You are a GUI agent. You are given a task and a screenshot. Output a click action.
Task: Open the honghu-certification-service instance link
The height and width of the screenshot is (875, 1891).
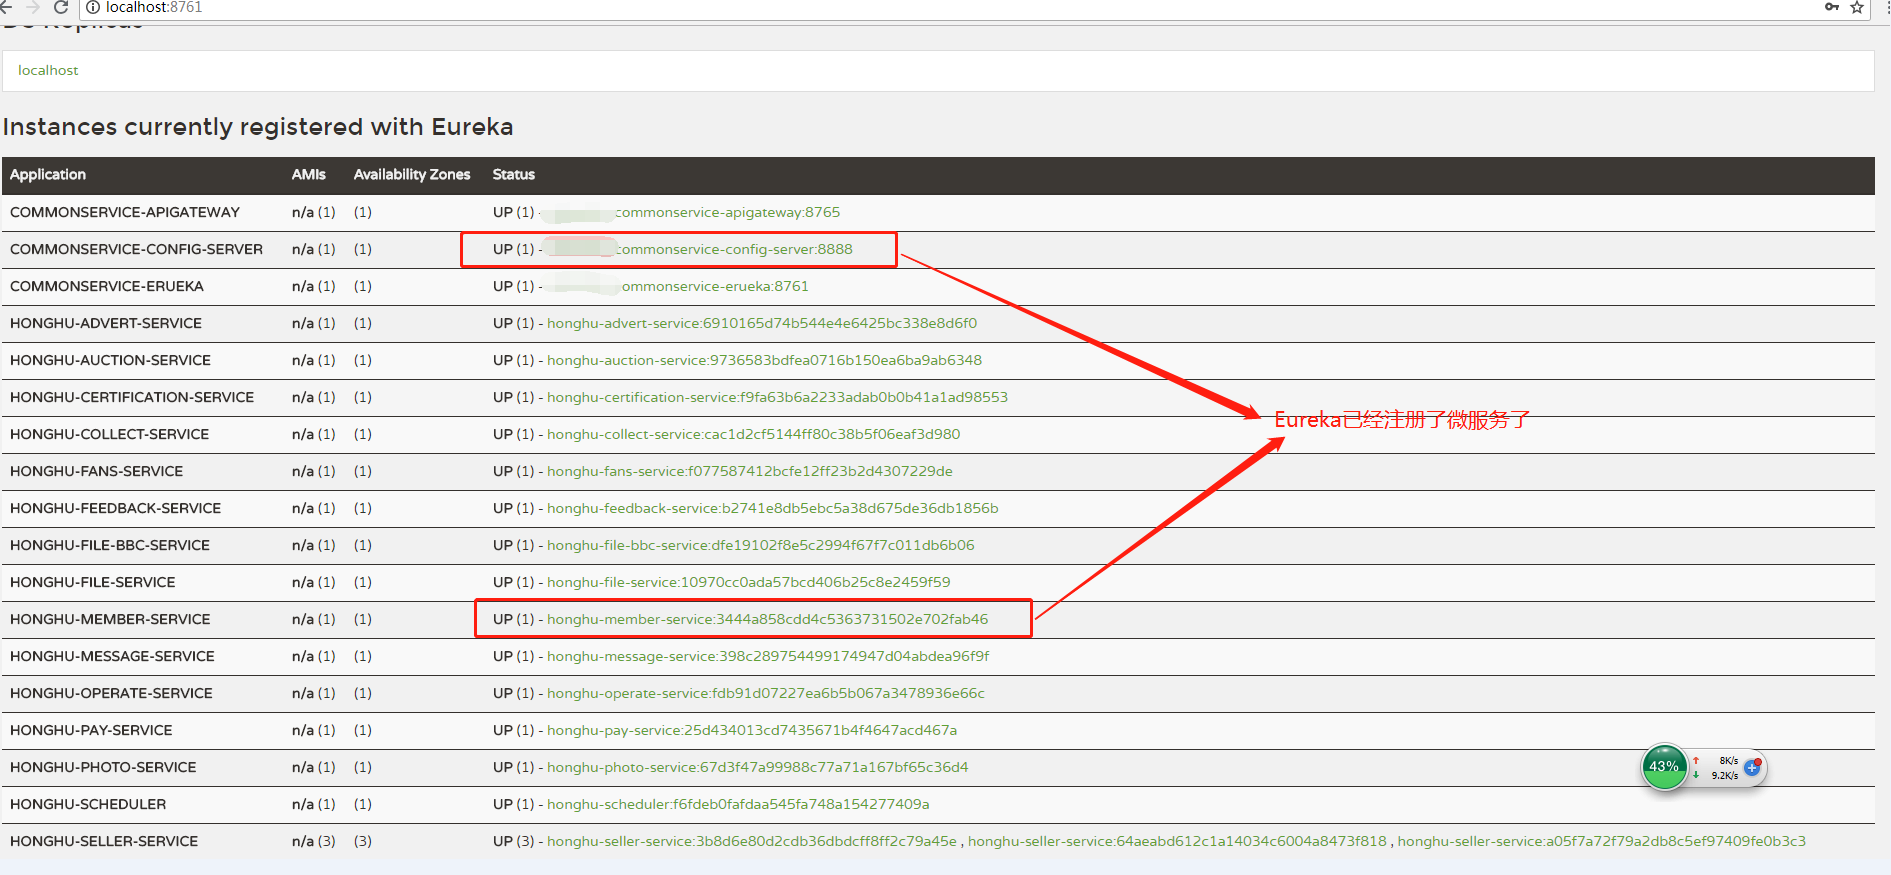[777, 397]
